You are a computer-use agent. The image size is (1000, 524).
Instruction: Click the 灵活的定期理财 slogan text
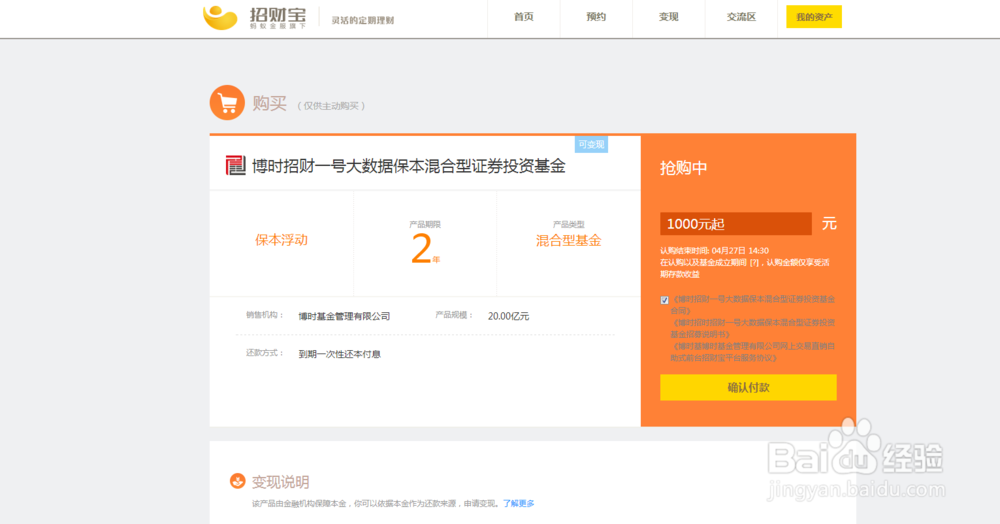(362, 20)
